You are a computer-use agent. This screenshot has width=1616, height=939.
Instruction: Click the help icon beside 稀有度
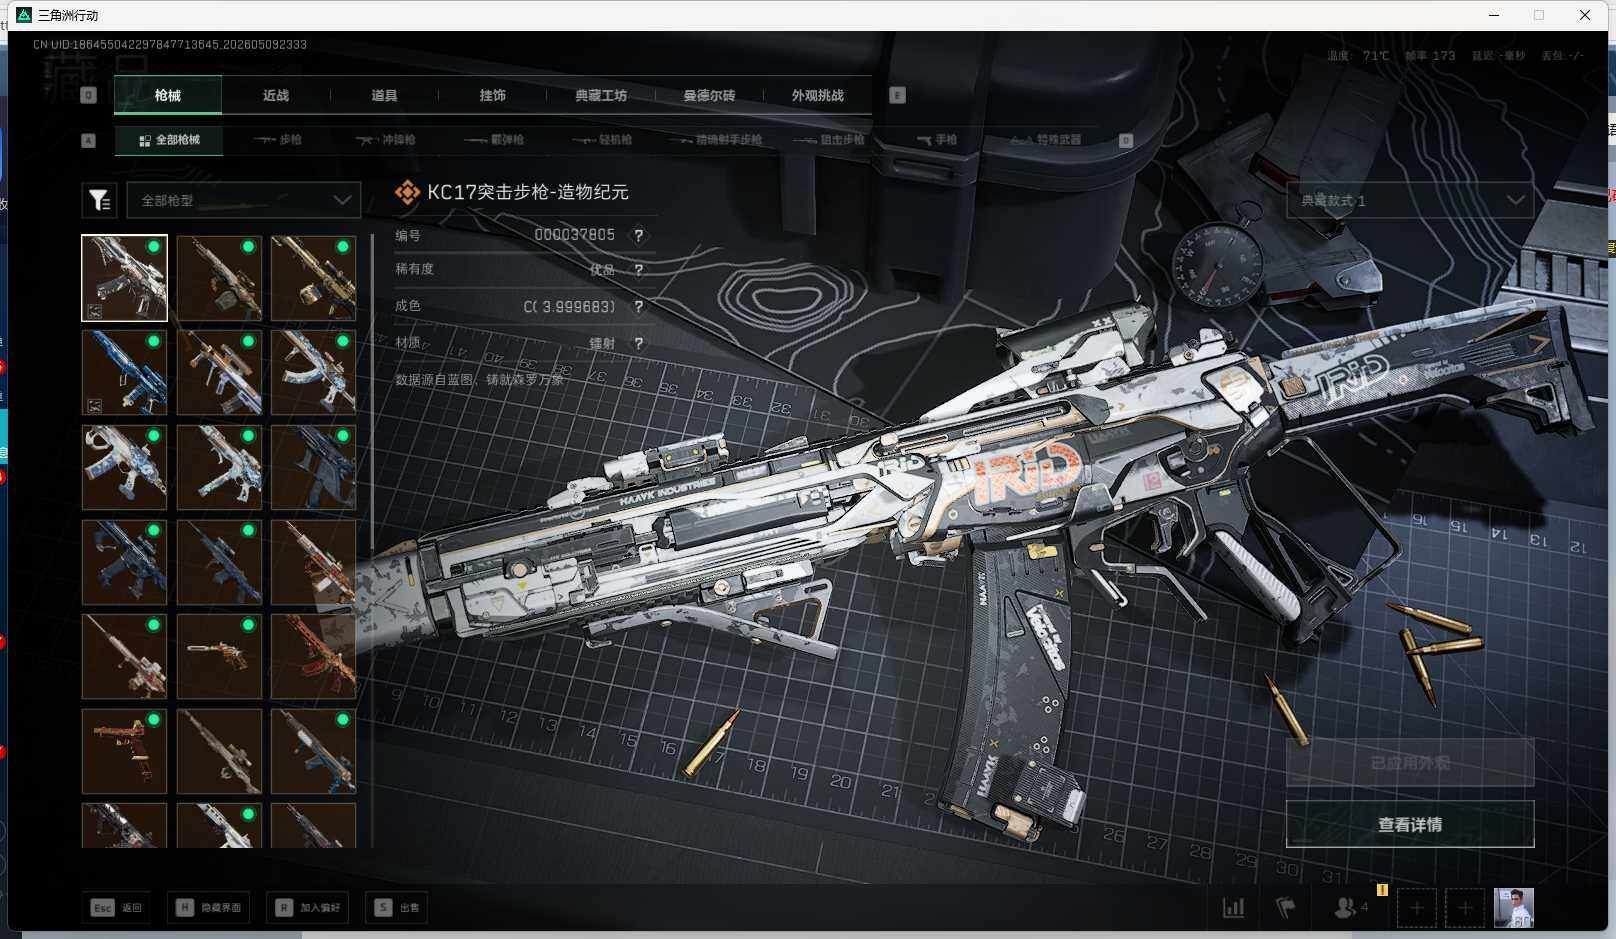638,270
